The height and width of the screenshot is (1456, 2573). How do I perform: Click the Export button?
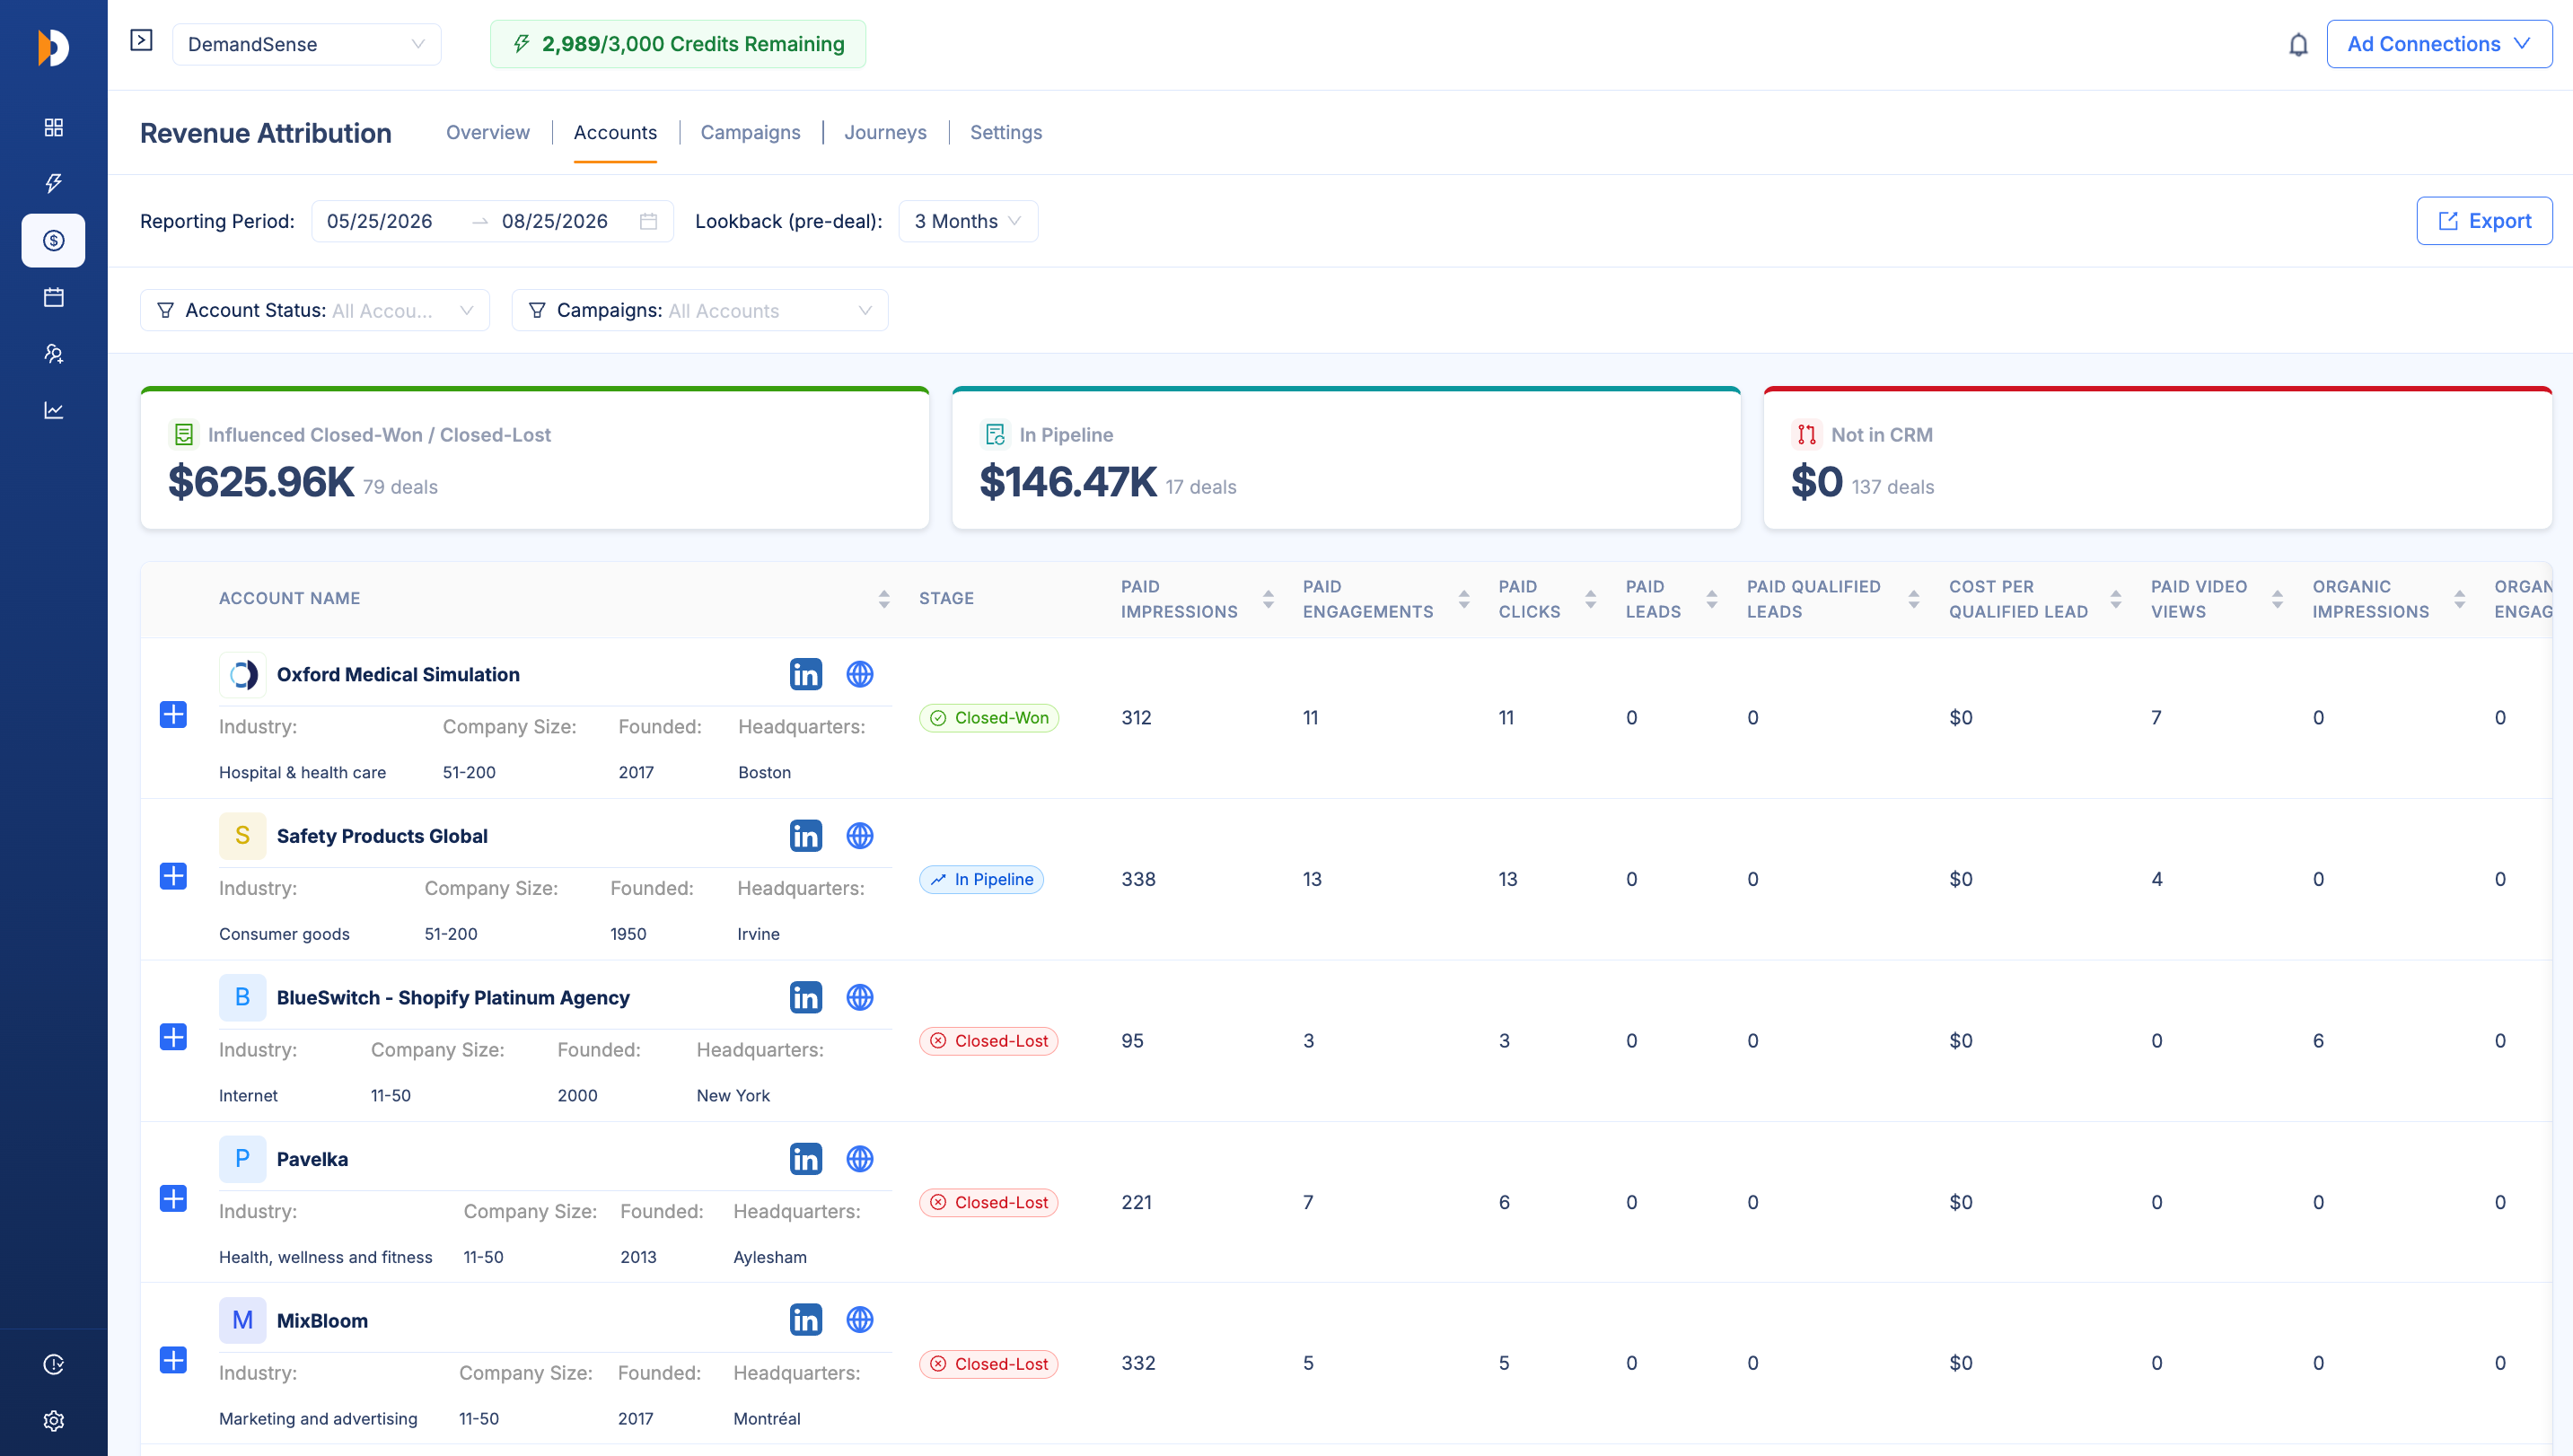[2484, 221]
